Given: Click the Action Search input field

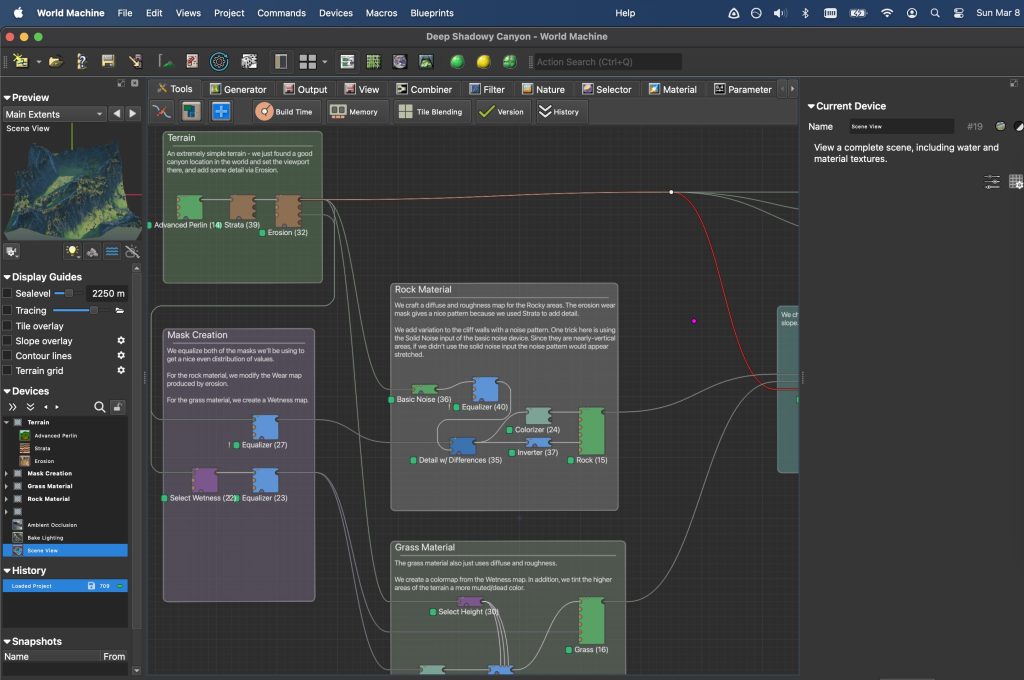Looking at the screenshot, I should pos(607,62).
